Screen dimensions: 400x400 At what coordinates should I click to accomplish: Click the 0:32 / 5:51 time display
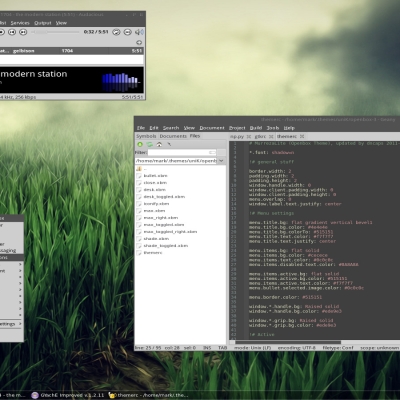pyautogui.click(x=96, y=32)
